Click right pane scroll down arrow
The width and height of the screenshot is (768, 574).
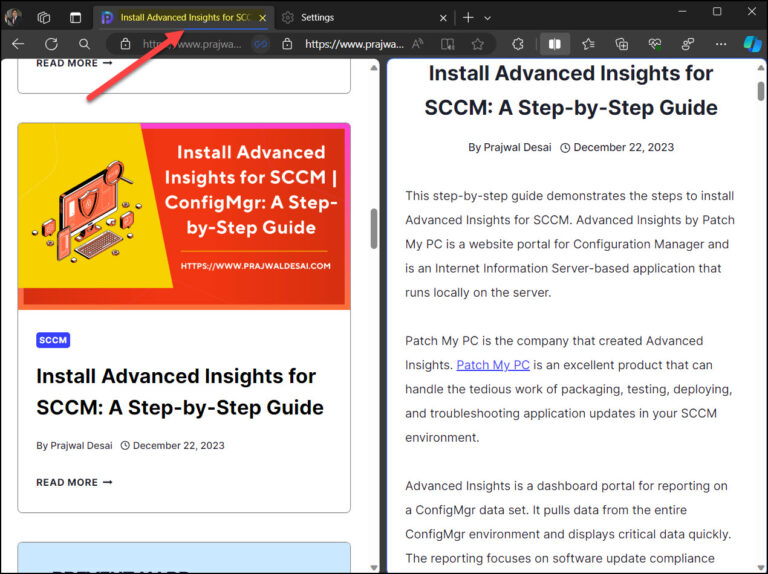point(761,568)
